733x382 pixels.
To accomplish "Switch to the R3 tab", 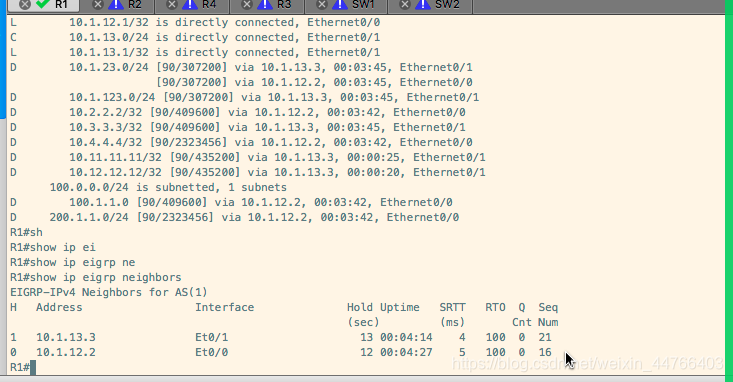I will (x=284, y=5).
